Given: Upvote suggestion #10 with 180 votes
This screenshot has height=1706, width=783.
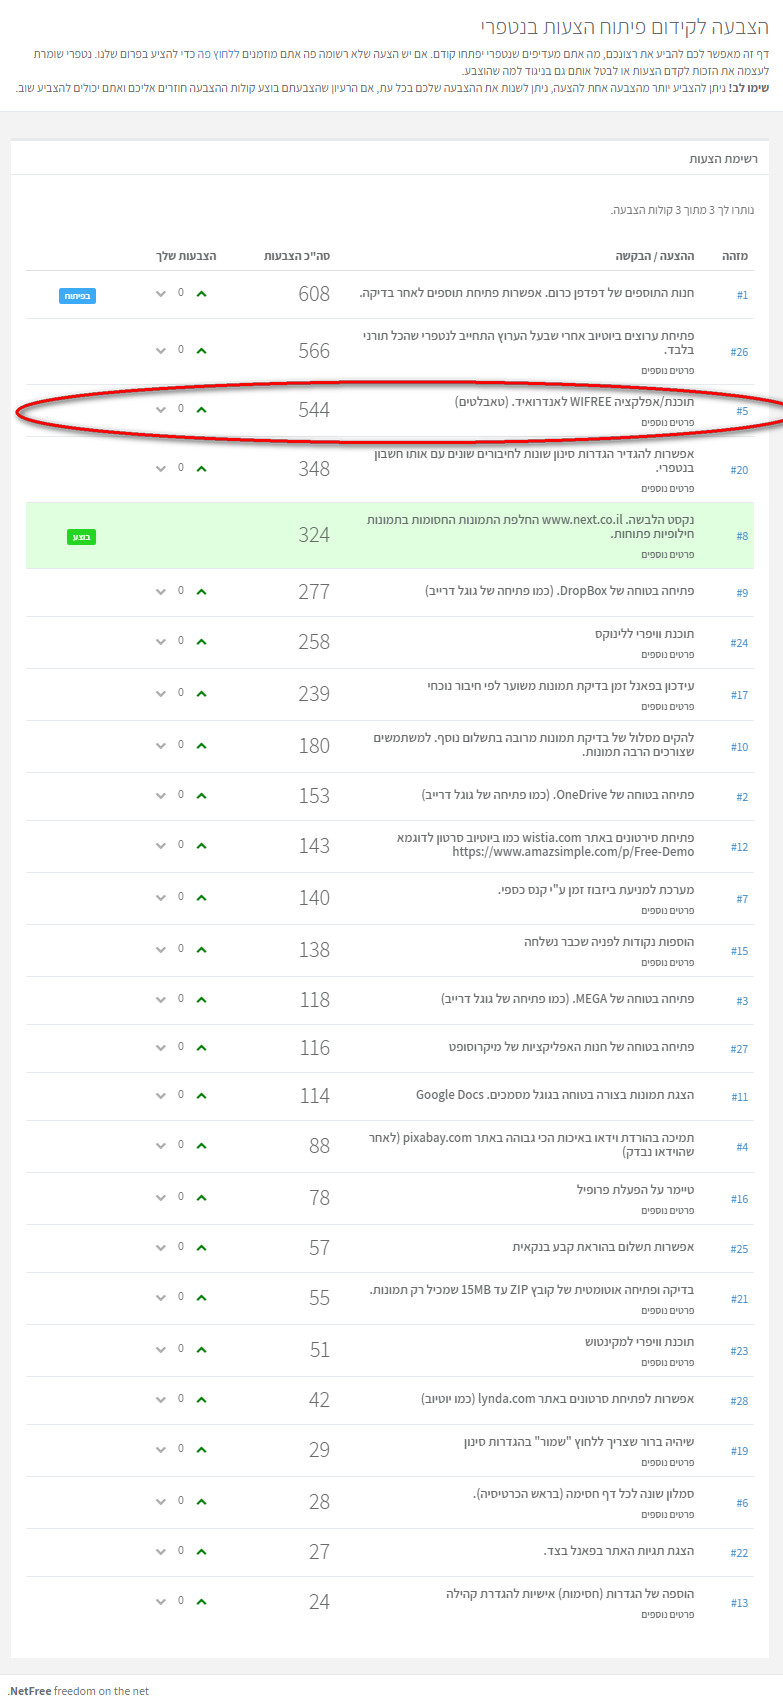Looking at the screenshot, I should pyautogui.click(x=201, y=746).
